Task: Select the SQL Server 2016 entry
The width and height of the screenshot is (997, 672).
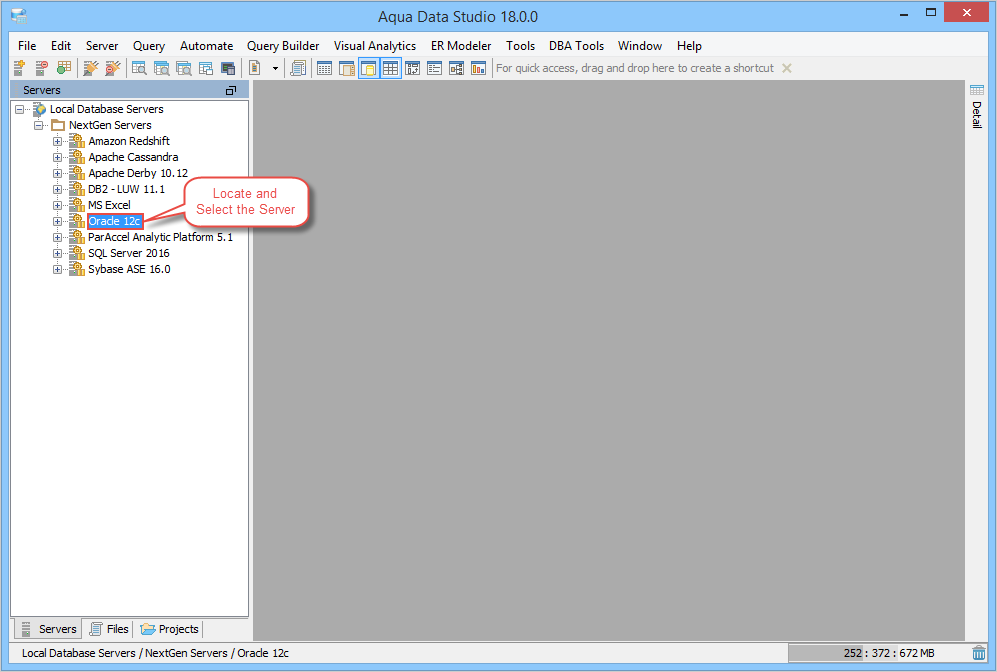Action: 128,253
